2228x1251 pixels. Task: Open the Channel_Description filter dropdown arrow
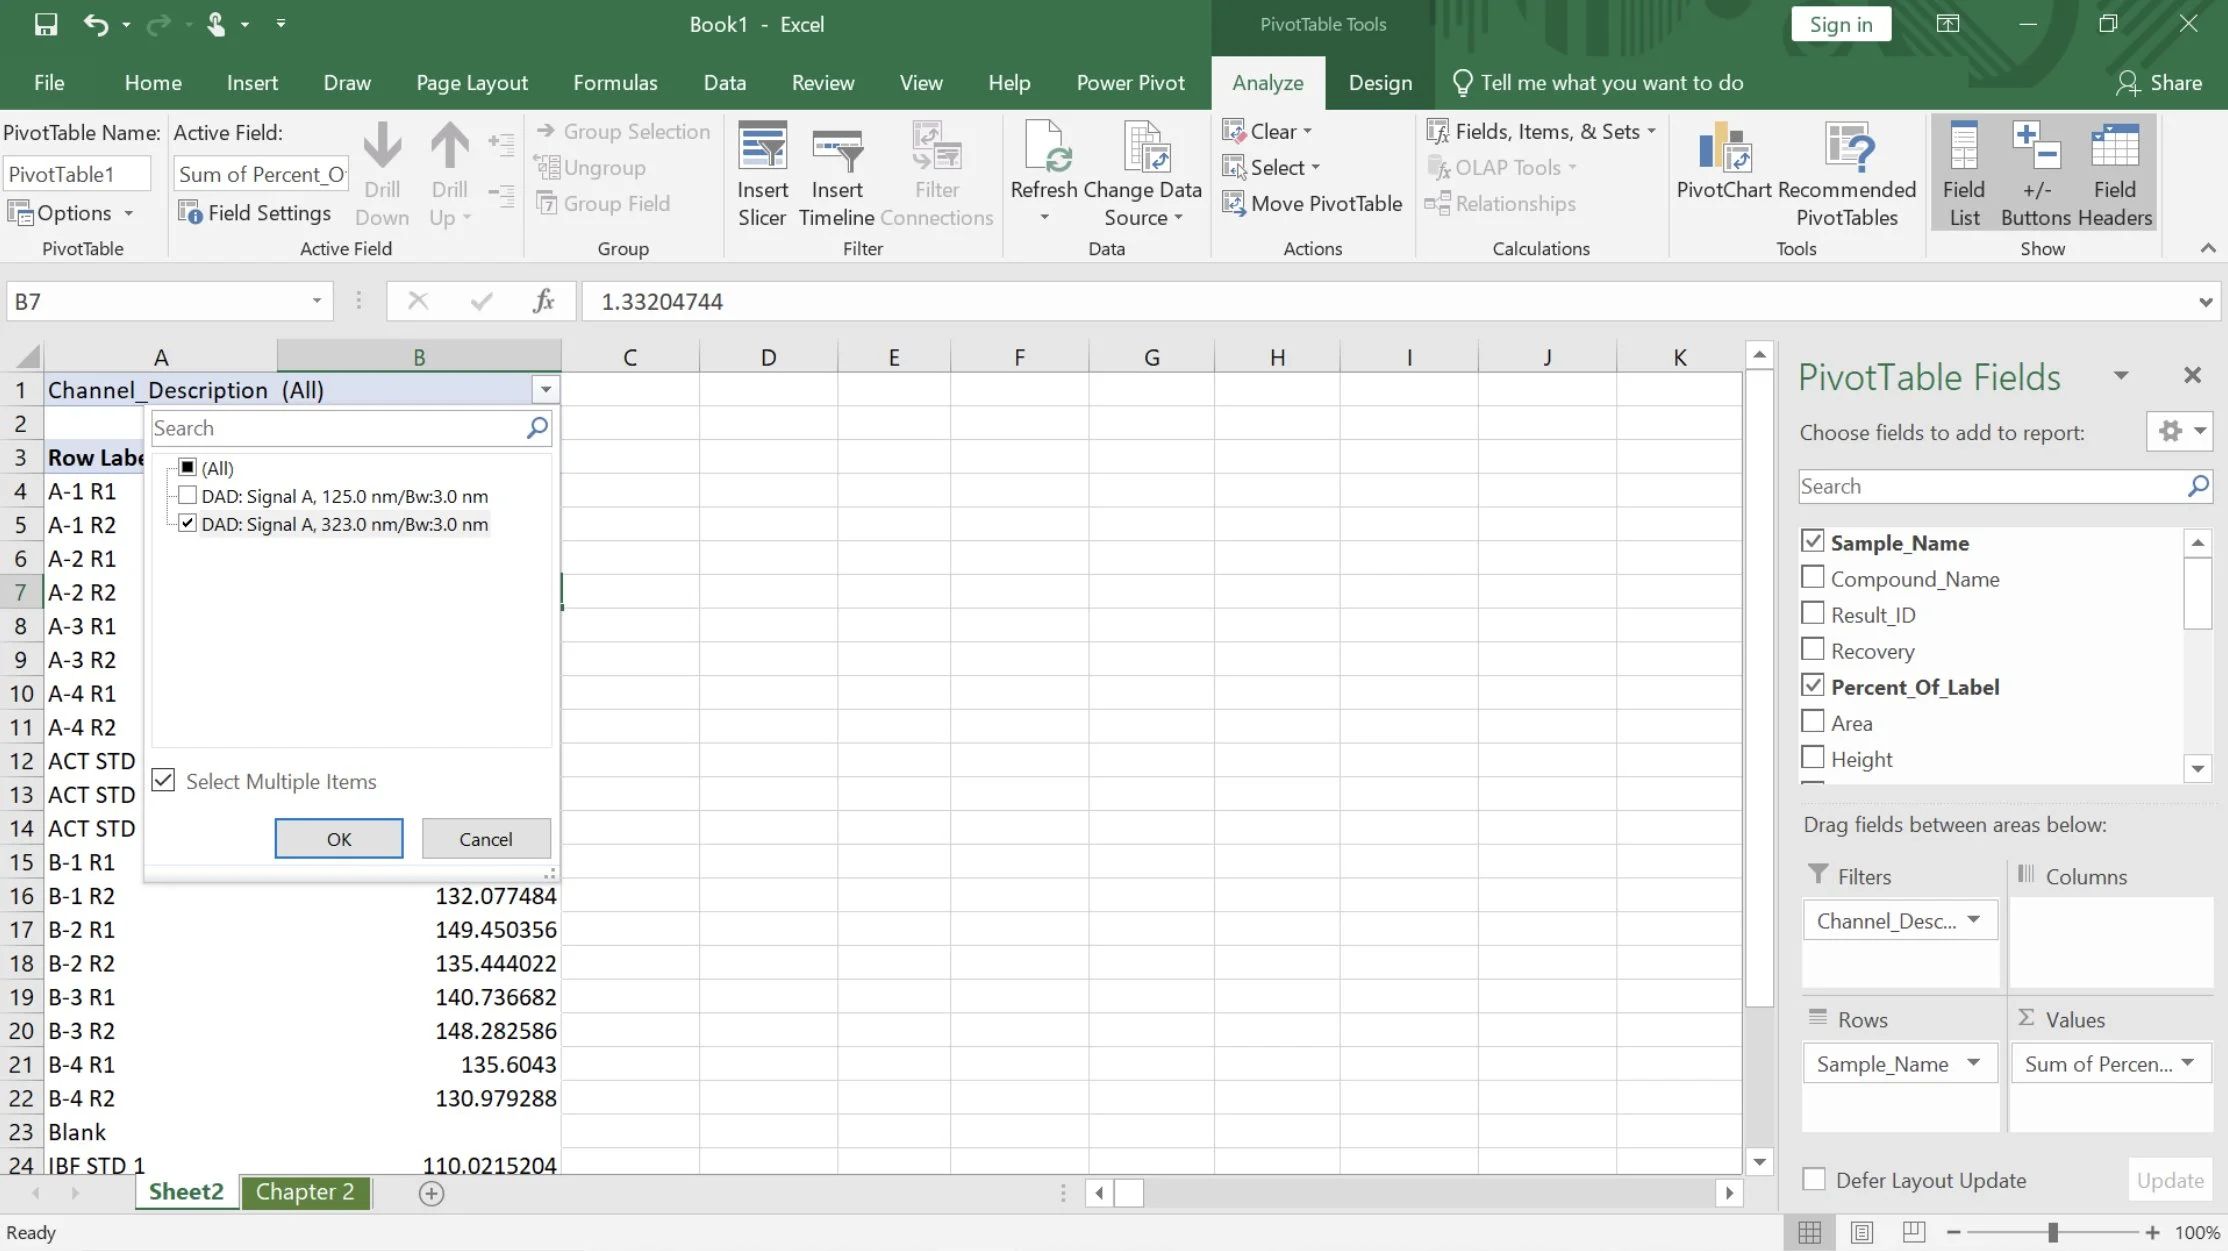[x=546, y=390]
